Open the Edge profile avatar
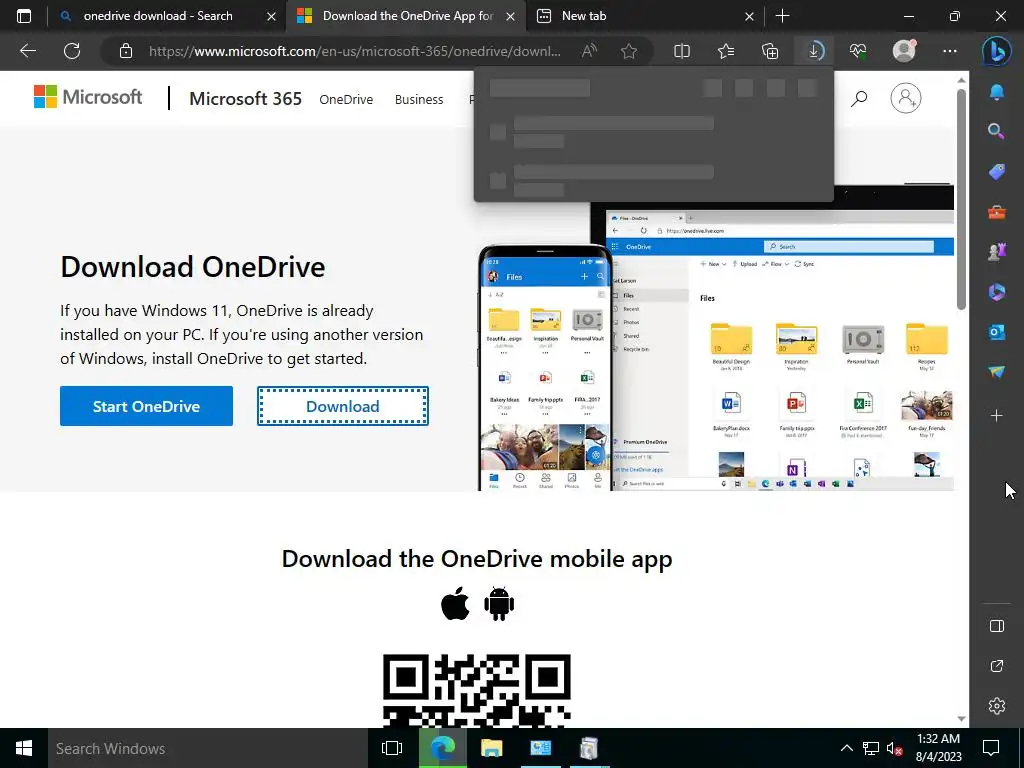This screenshot has height=768, width=1024. coord(904,51)
